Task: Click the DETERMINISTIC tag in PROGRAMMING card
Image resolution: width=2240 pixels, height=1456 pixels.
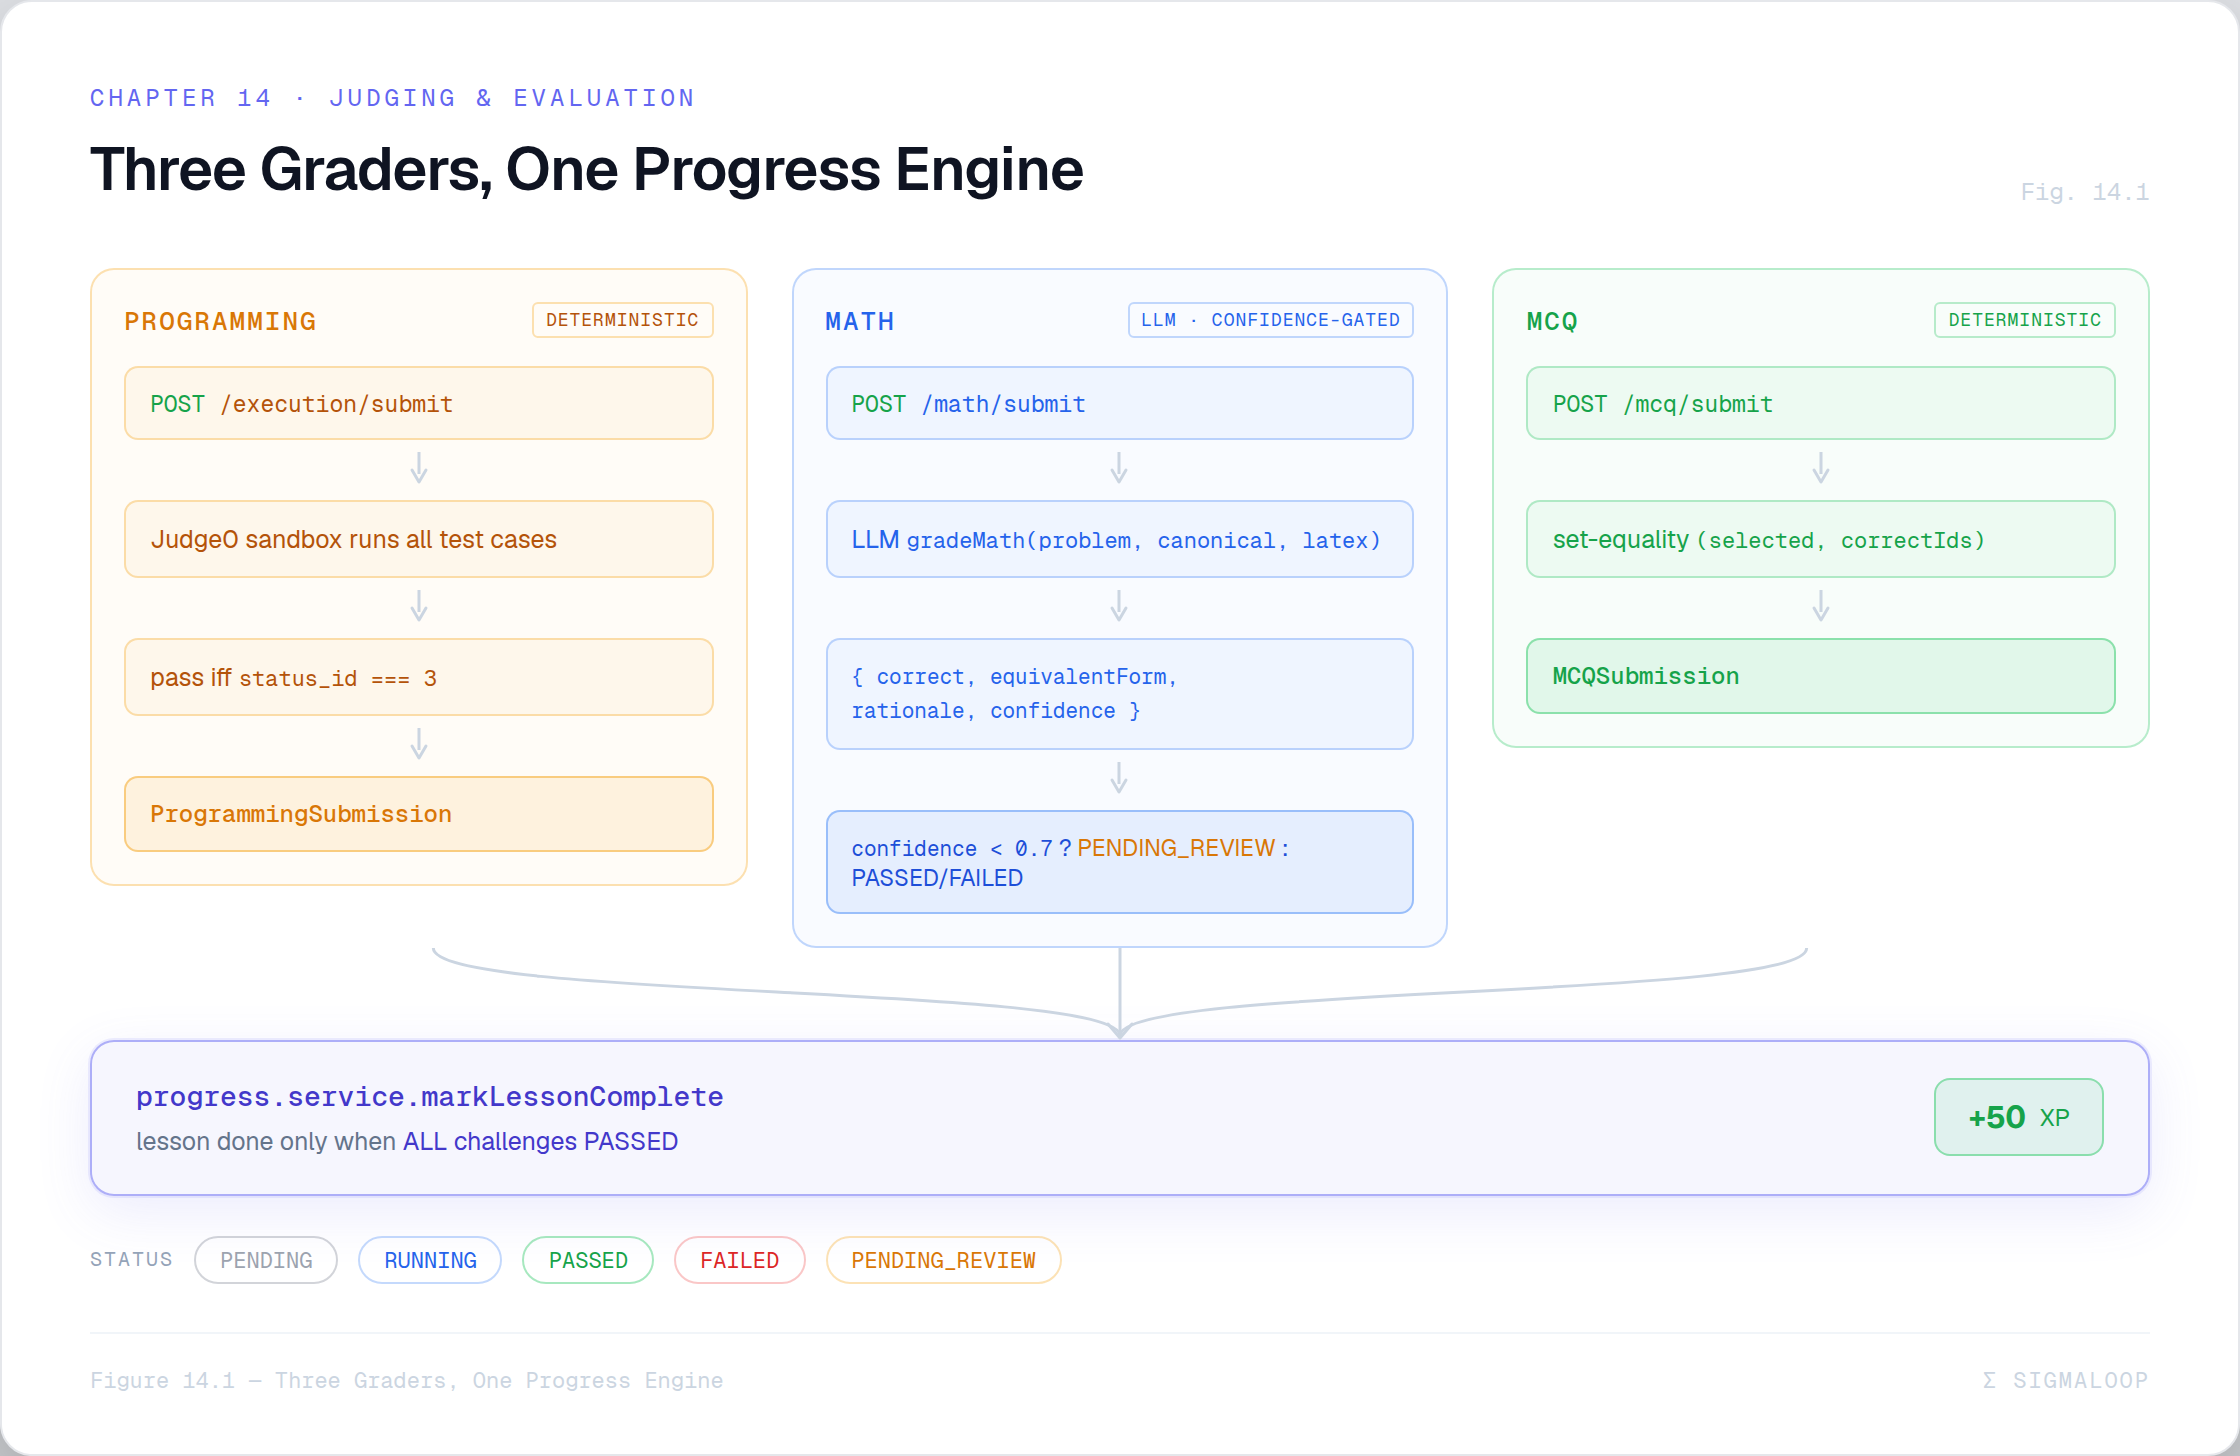Action: click(623, 320)
